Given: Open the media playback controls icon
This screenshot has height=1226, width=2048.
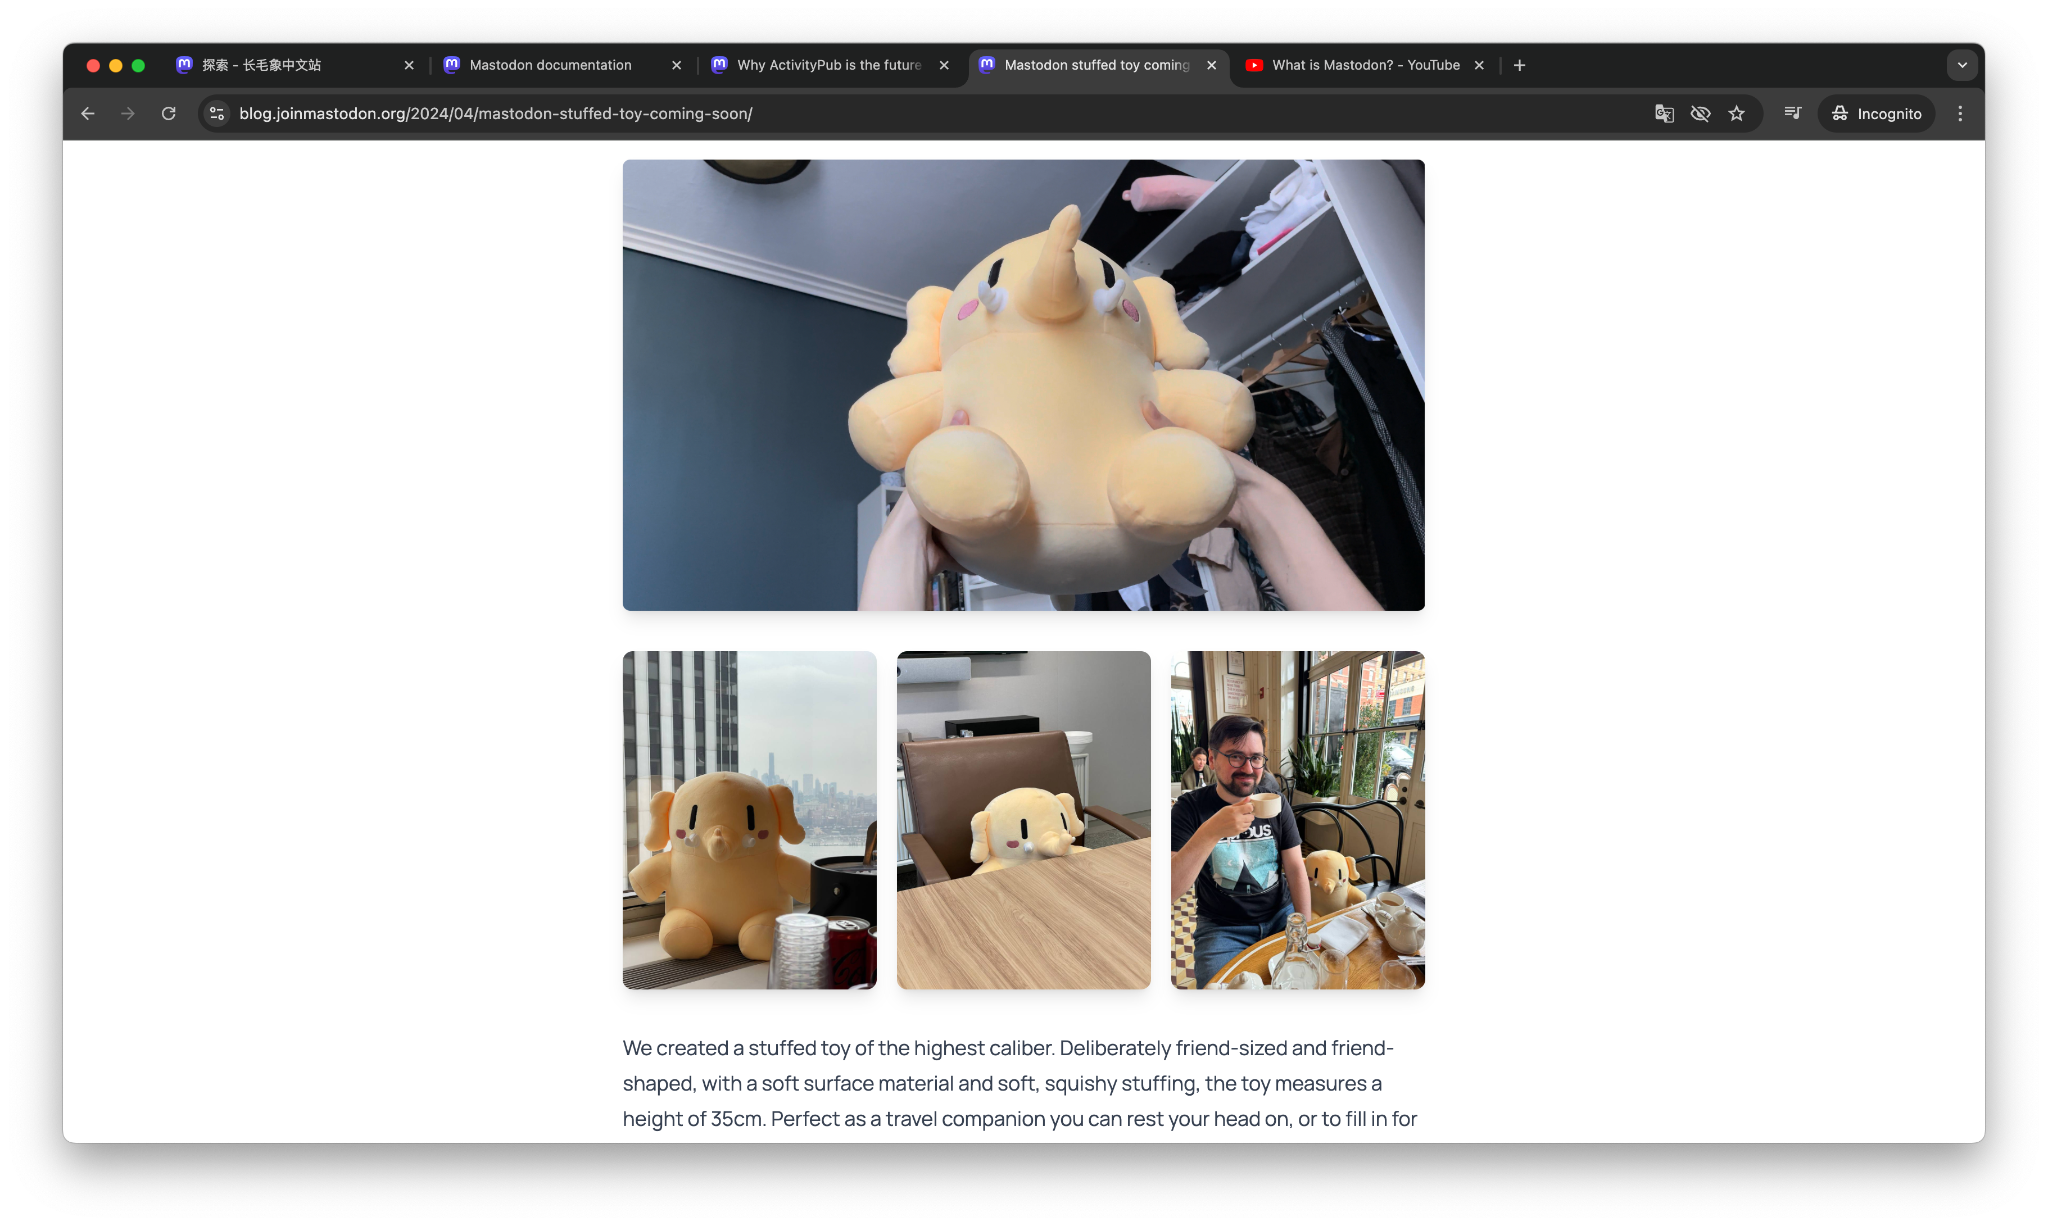Looking at the screenshot, I should click(x=1792, y=113).
